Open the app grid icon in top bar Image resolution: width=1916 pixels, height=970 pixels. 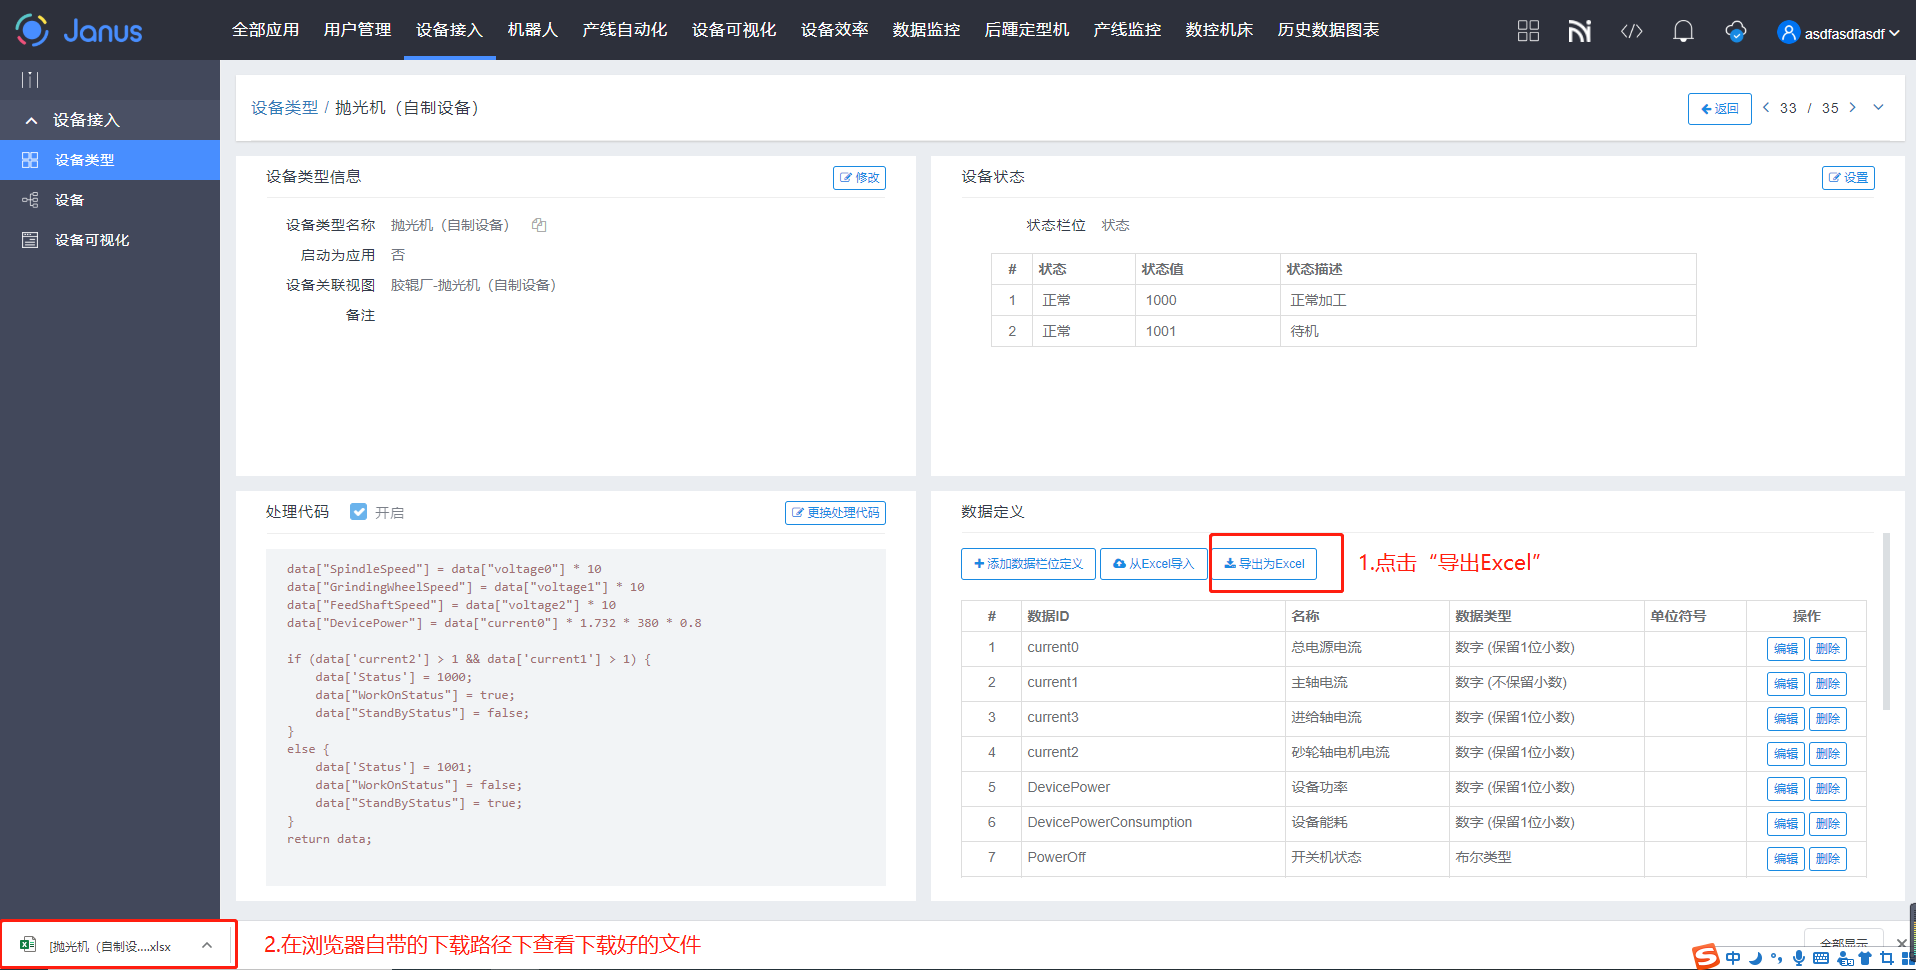pyautogui.click(x=1528, y=31)
